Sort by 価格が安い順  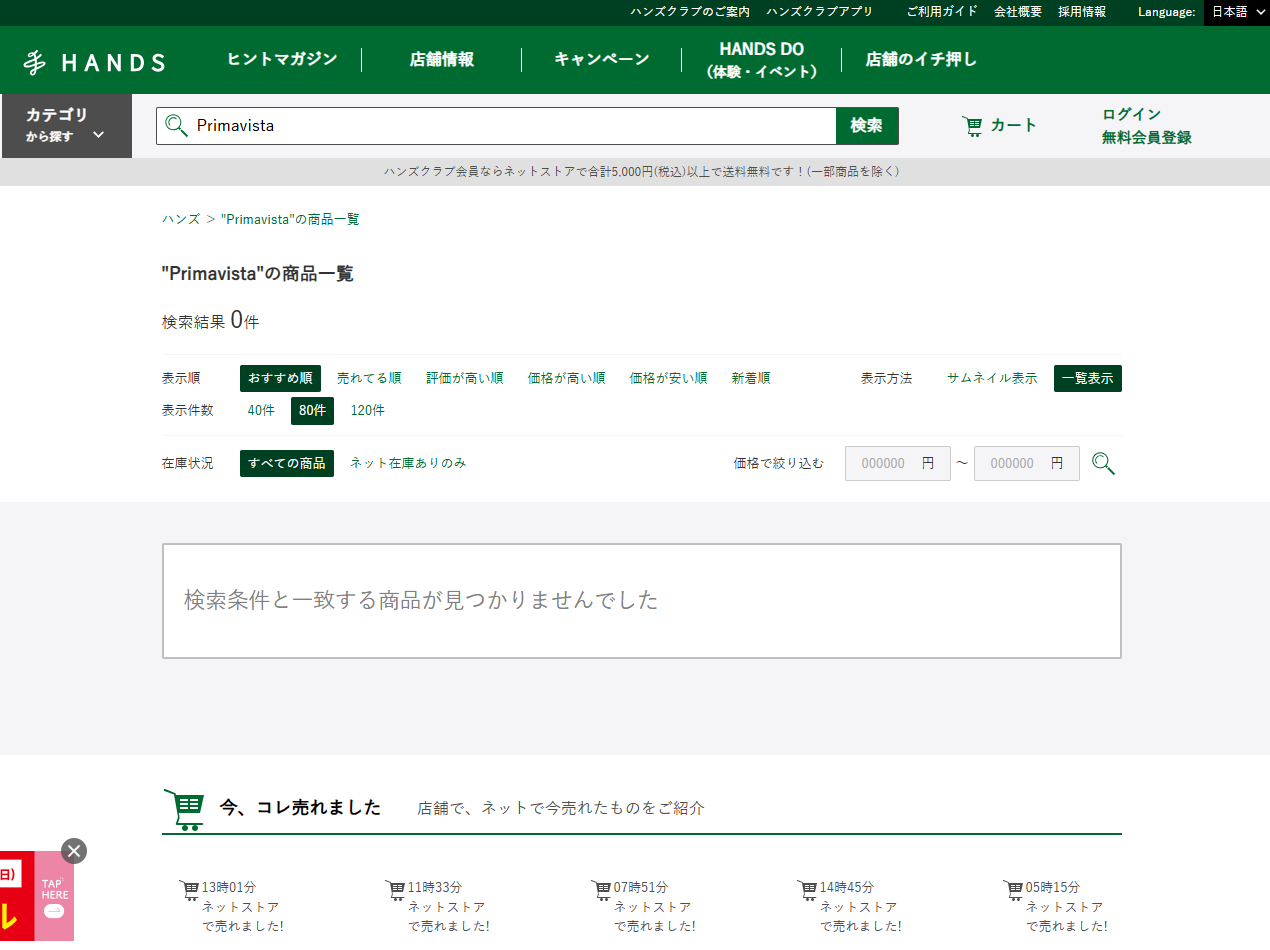pos(669,378)
